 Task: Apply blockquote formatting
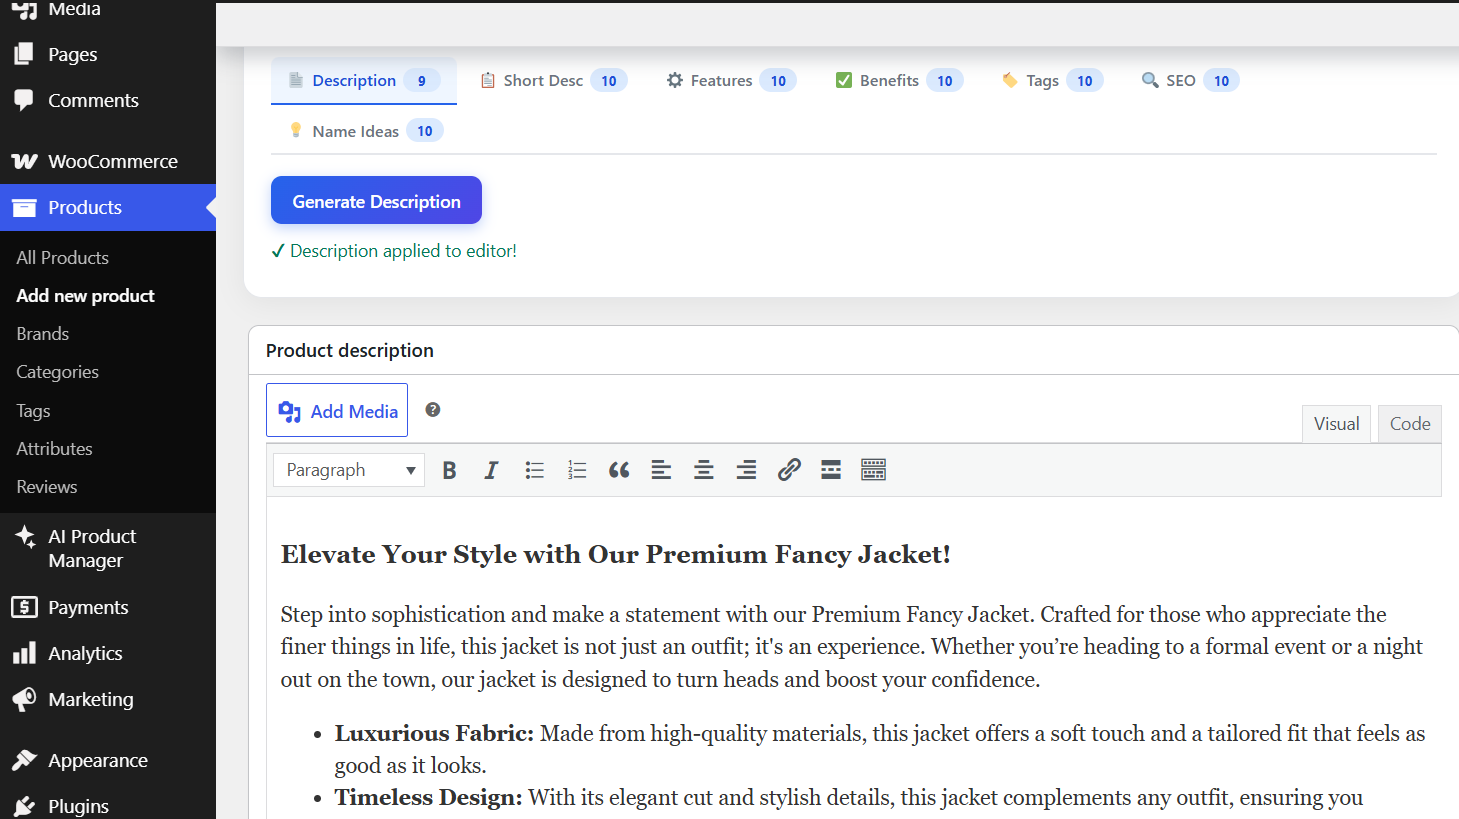[x=619, y=470]
